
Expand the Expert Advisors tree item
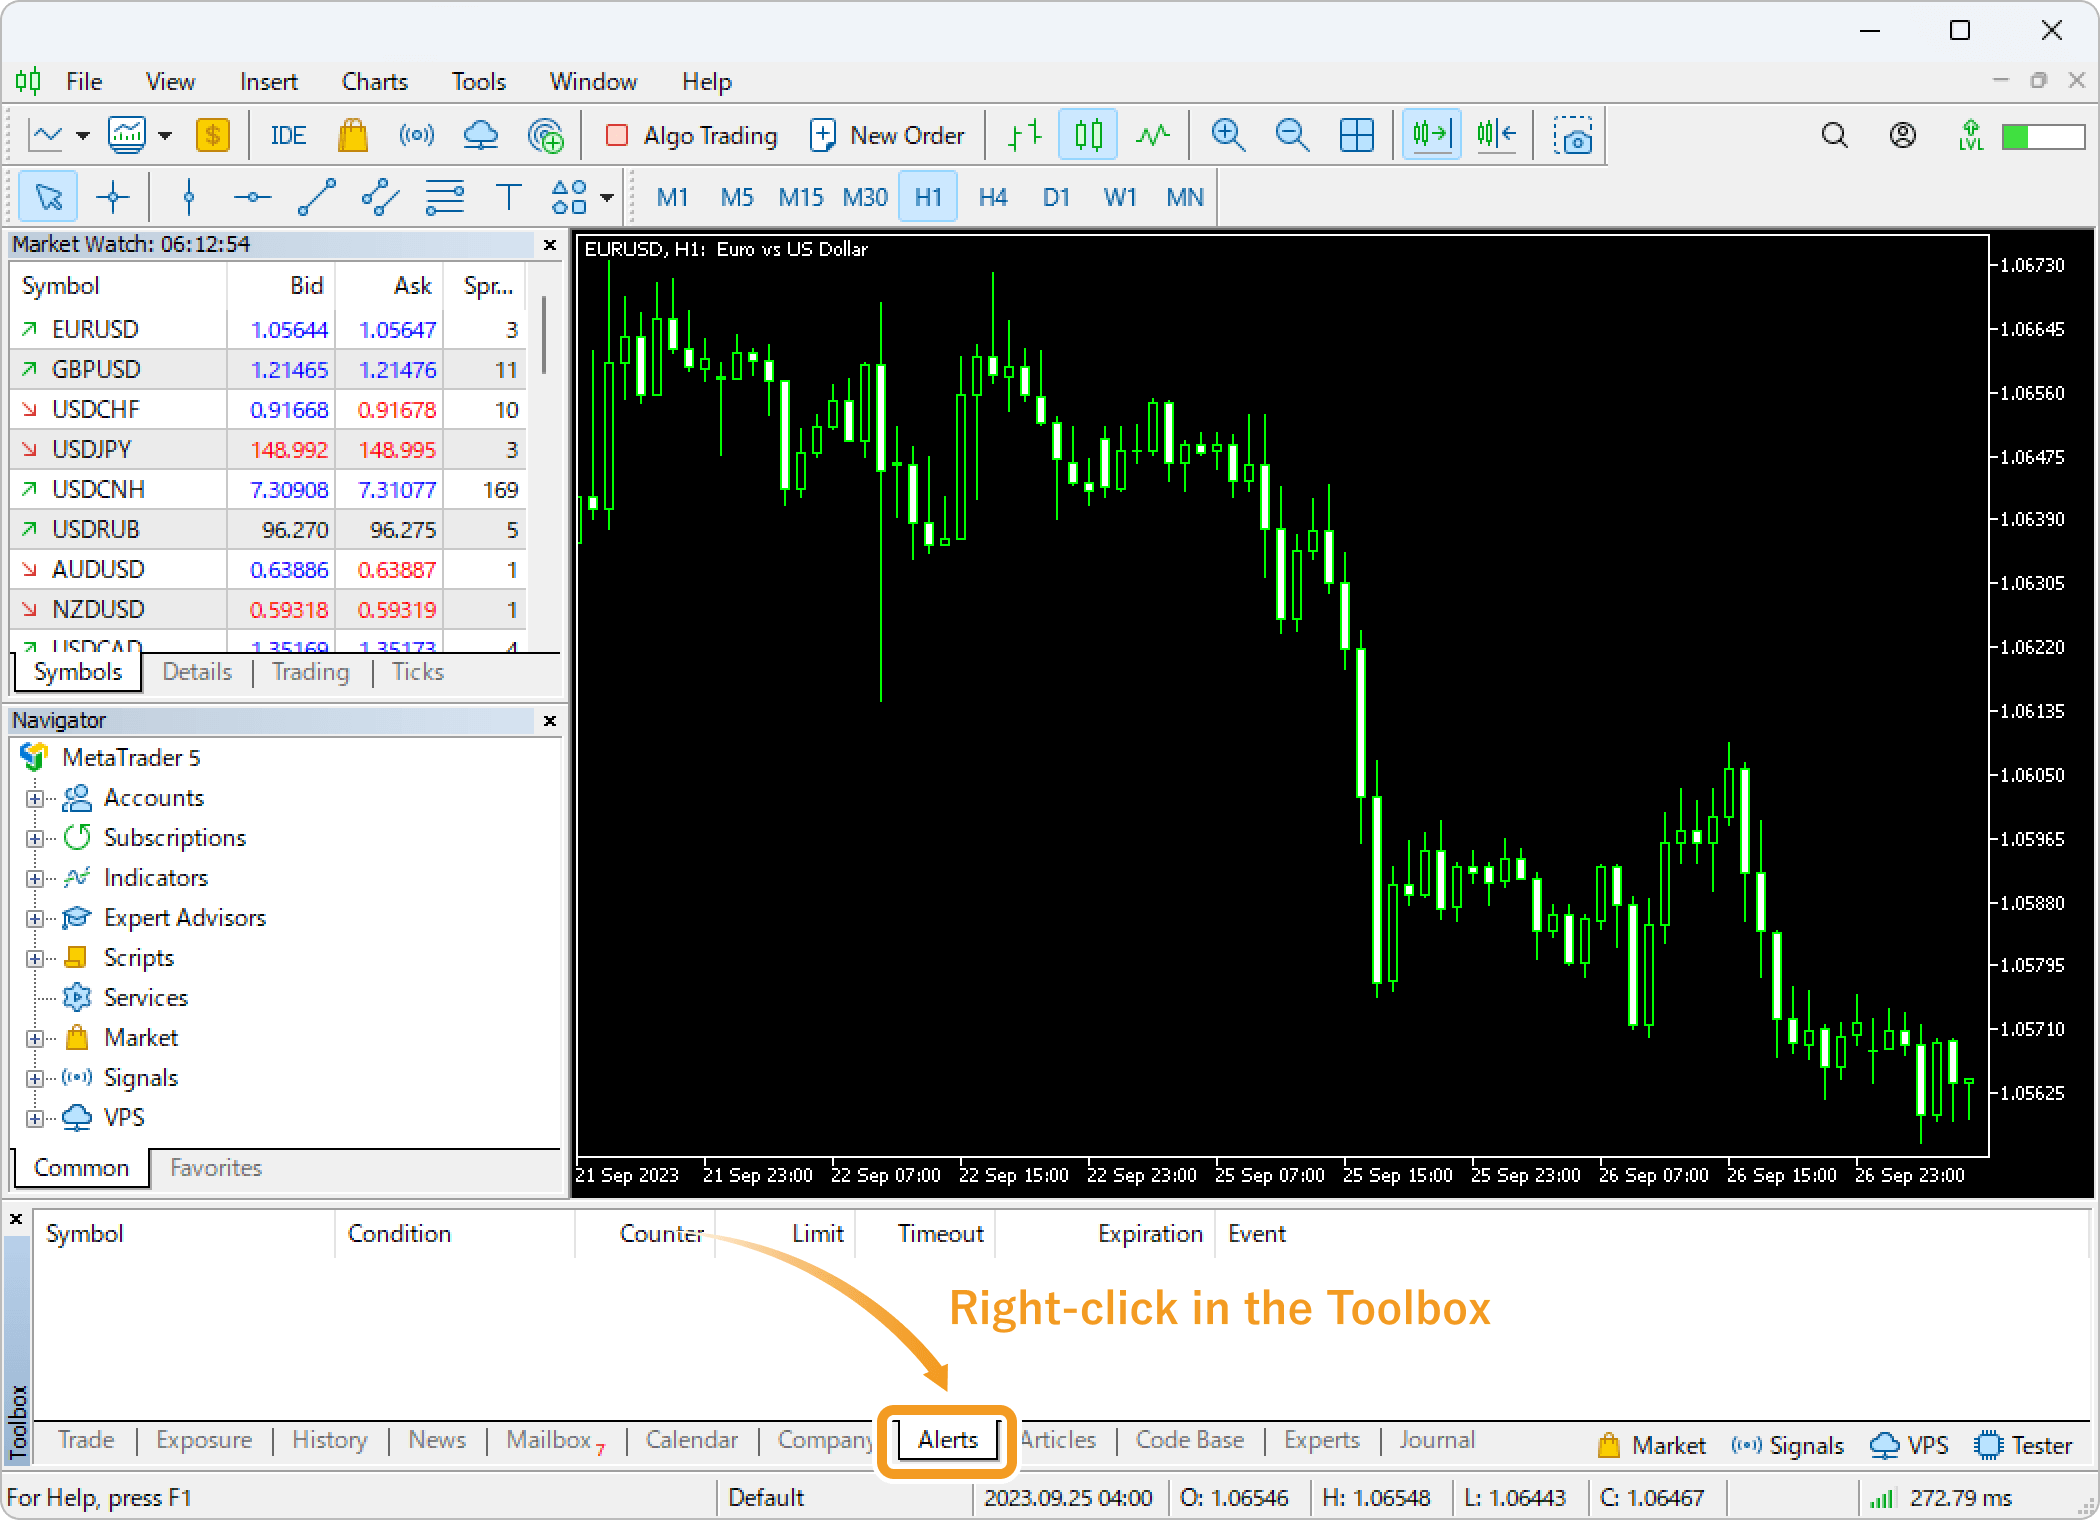pos(36,917)
